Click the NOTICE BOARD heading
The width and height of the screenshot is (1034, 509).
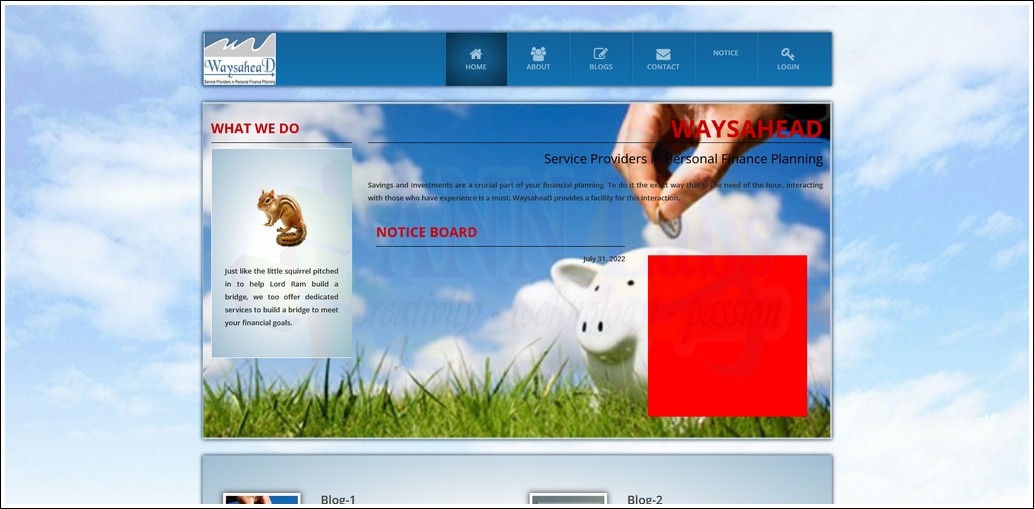tap(426, 233)
